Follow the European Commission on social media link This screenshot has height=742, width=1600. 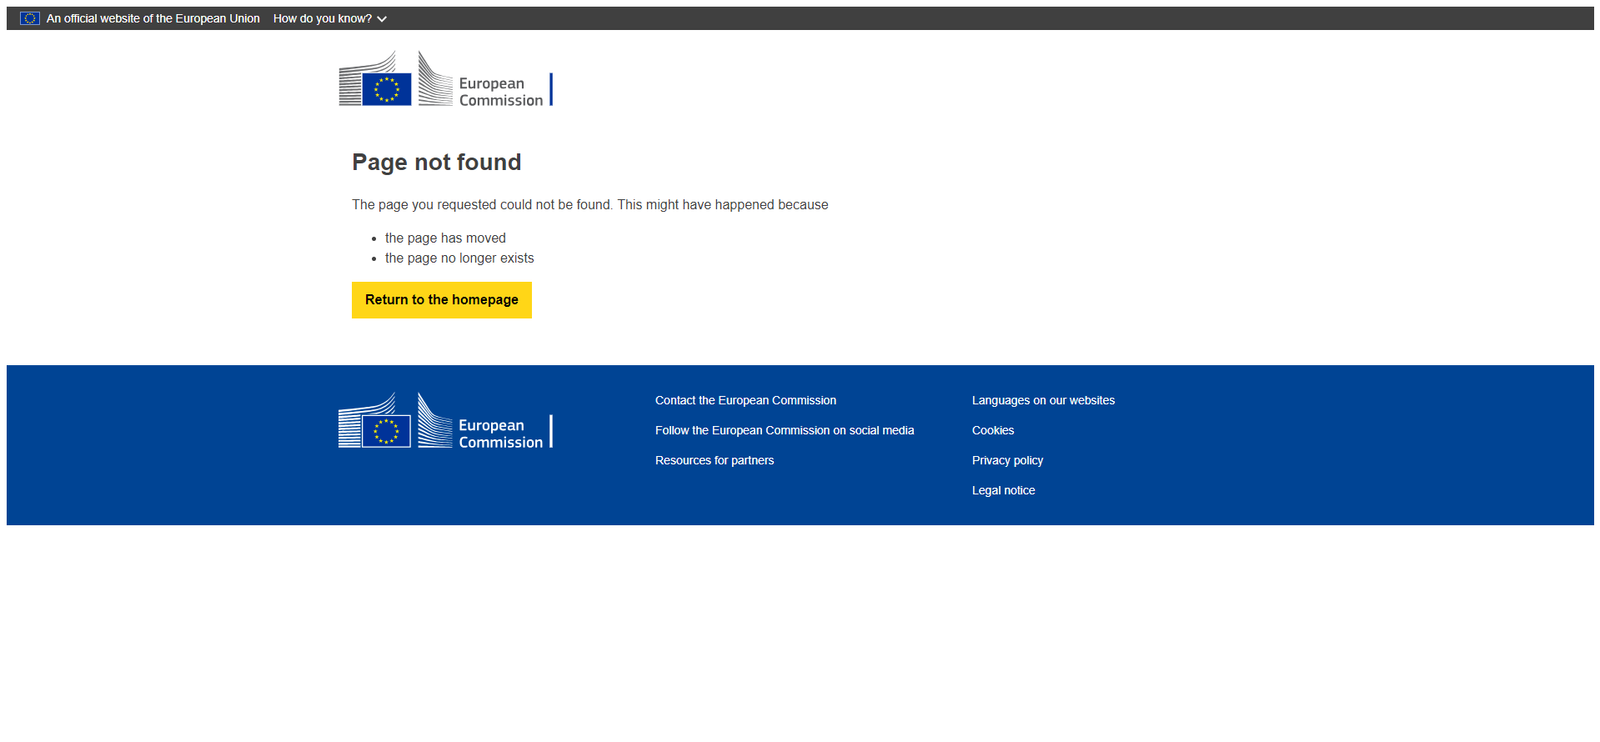pyautogui.click(x=784, y=430)
